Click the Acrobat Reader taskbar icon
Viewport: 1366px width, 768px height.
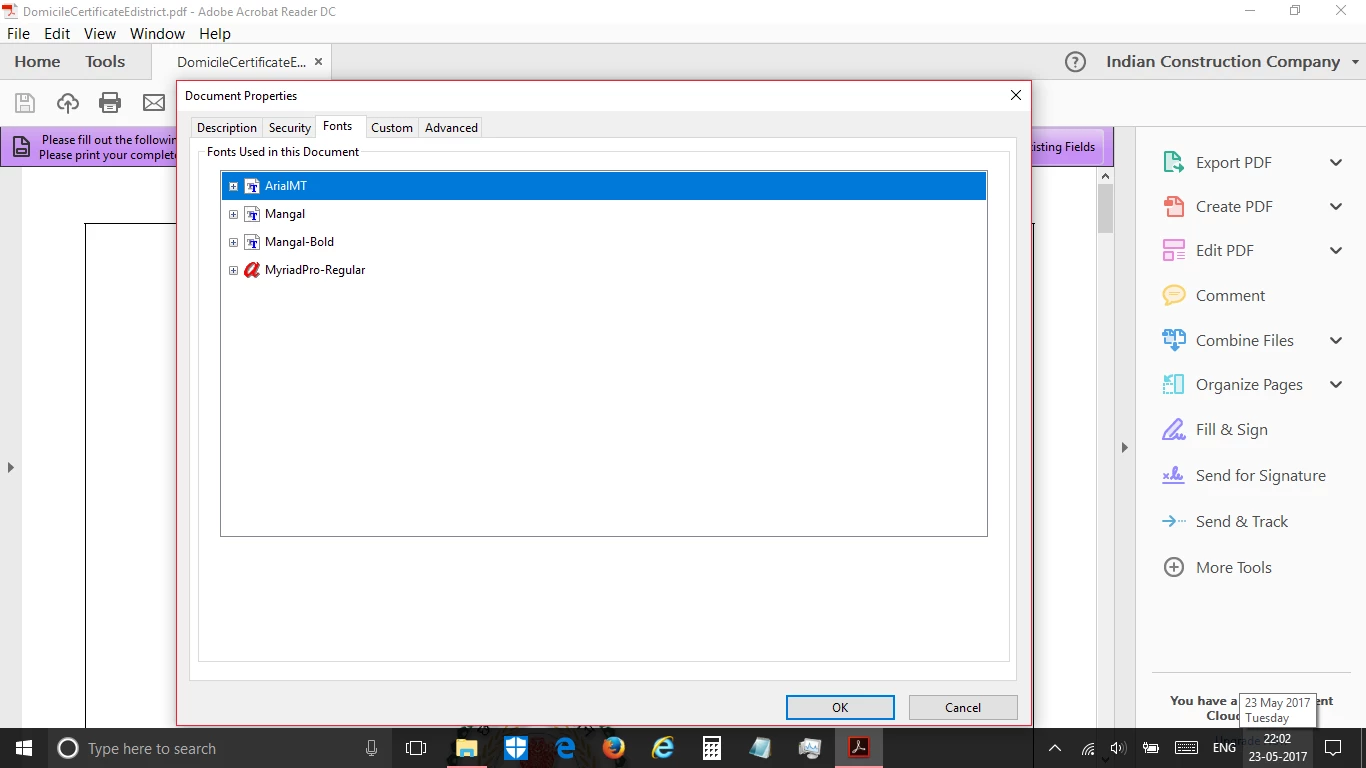pos(859,748)
